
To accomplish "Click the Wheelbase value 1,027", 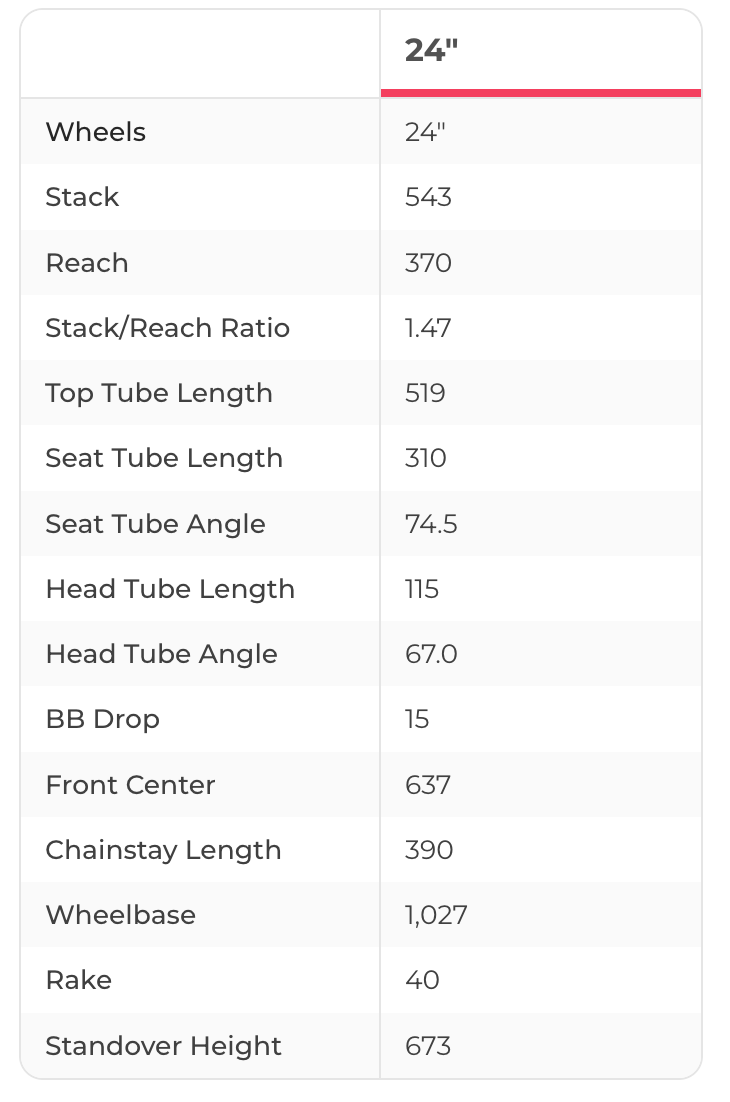I will [436, 915].
